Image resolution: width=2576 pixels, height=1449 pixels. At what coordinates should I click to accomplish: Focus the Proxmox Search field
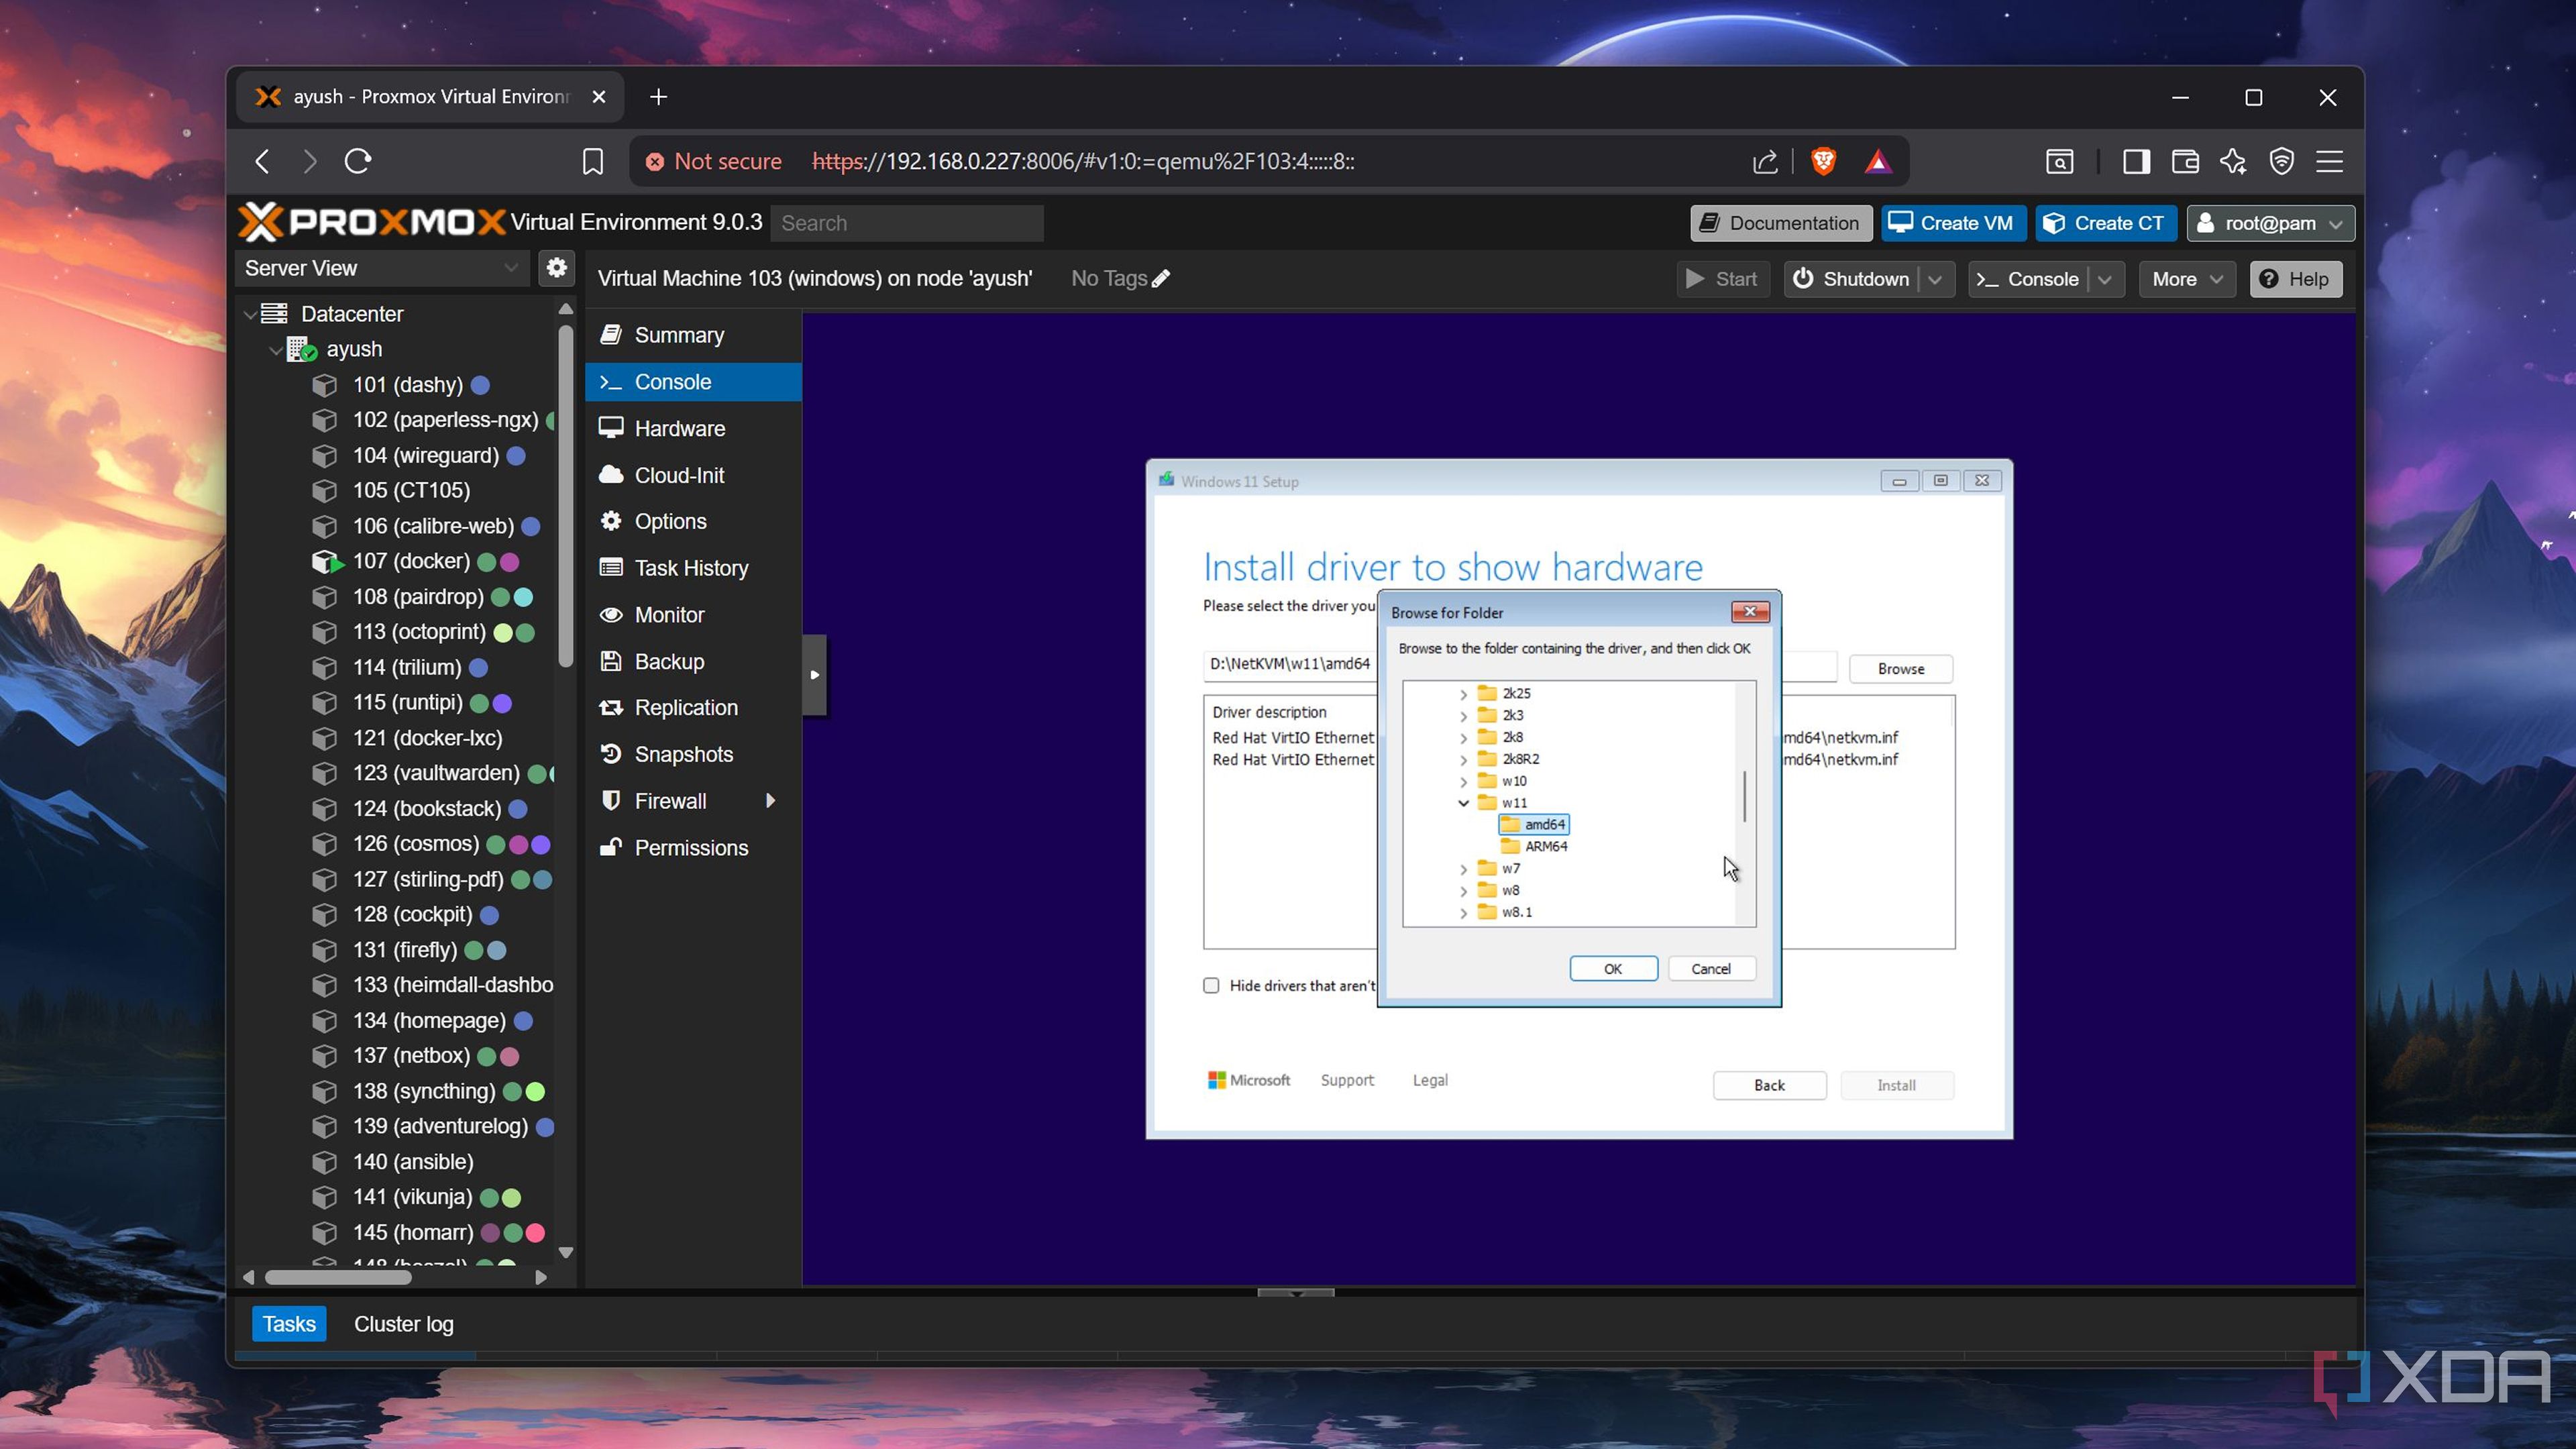tap(906, 223)
